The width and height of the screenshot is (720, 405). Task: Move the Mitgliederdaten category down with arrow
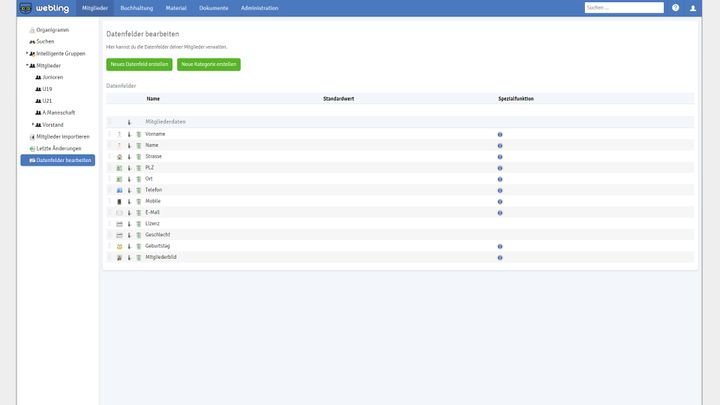point(129,122)
